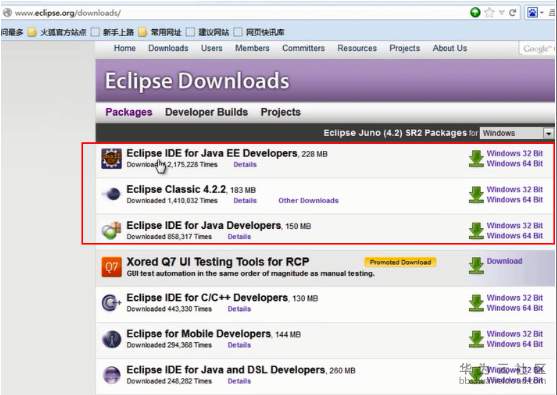
Task: Click Windows 64 Bit for Eclipse Classic
Action: click(x=515, y=200)
